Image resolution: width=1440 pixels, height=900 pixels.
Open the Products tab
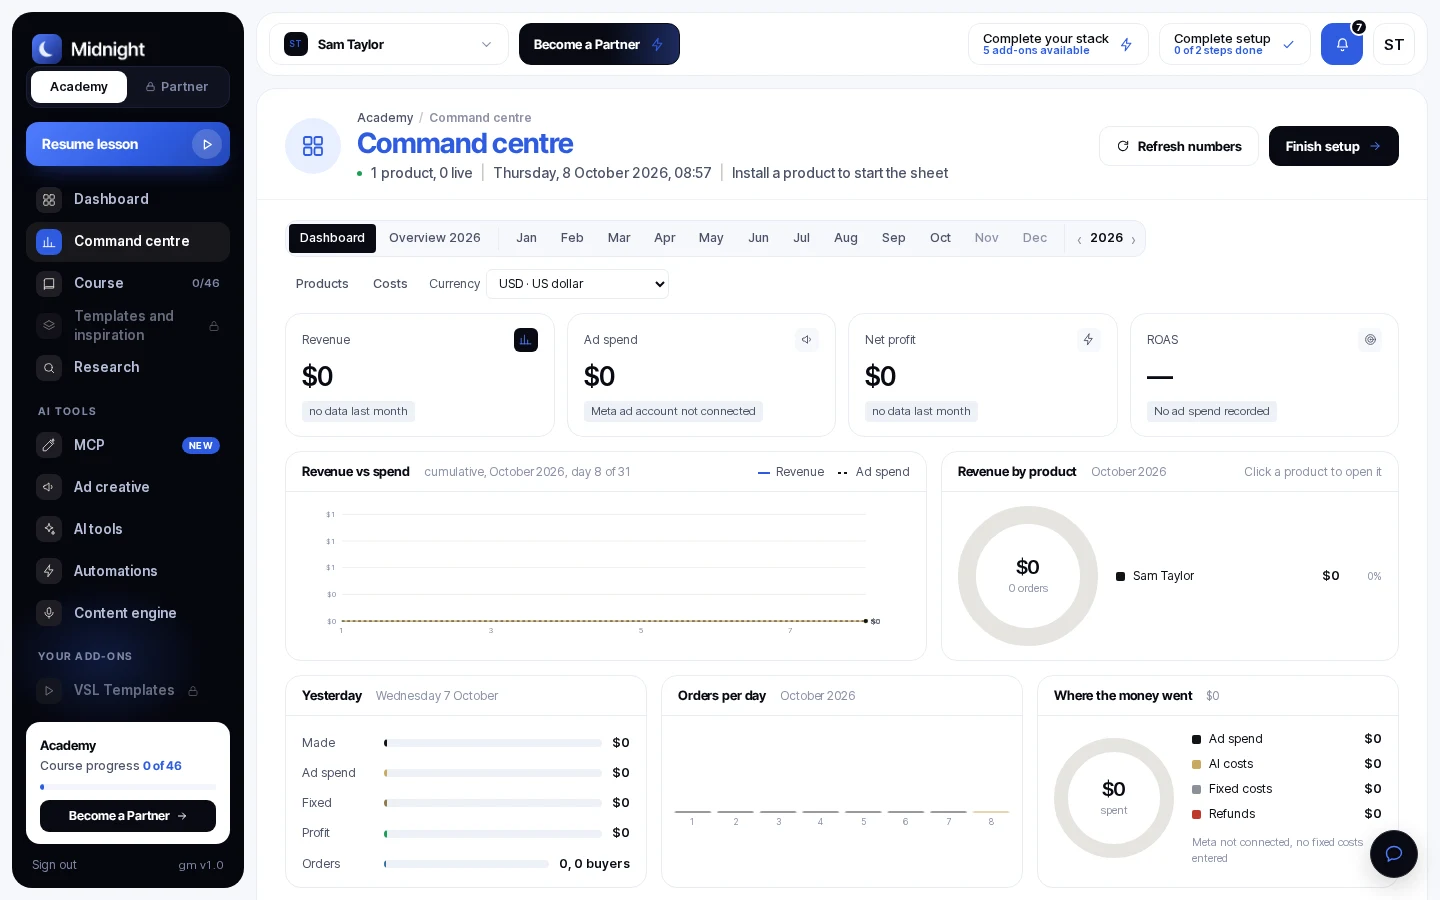[322, 284]
